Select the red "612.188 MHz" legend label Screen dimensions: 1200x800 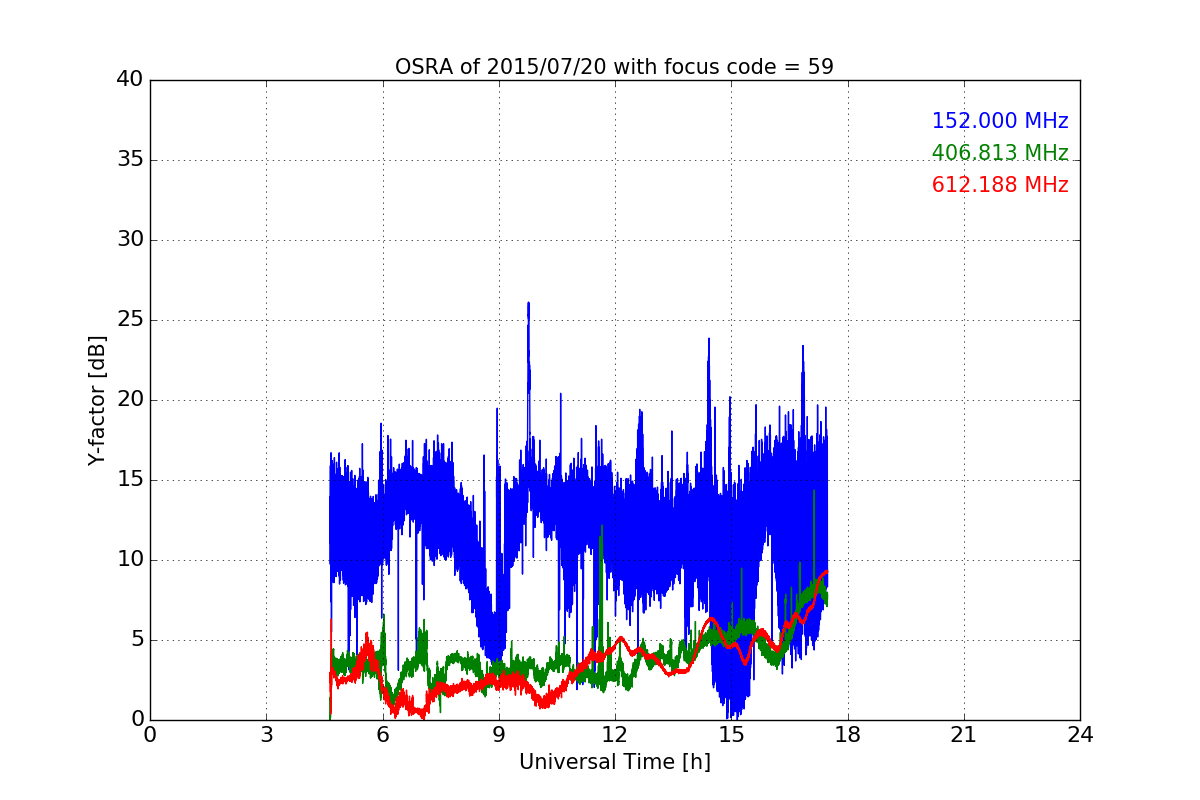tap(1000, 185)
